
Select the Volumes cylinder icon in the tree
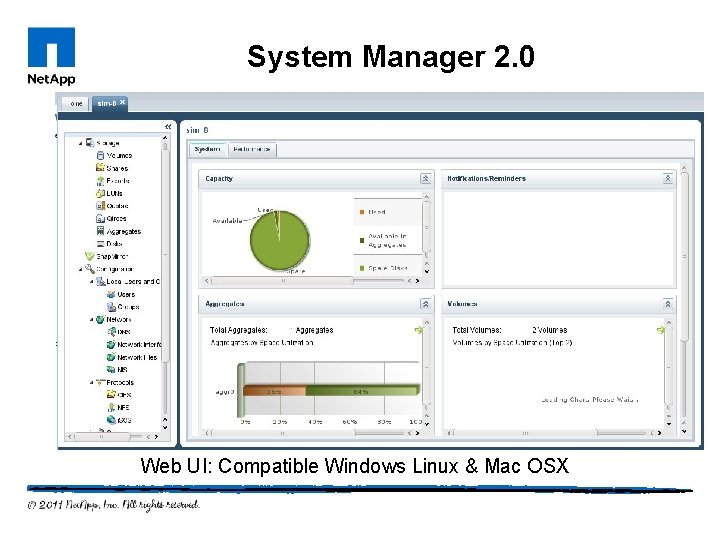(101, 156)
